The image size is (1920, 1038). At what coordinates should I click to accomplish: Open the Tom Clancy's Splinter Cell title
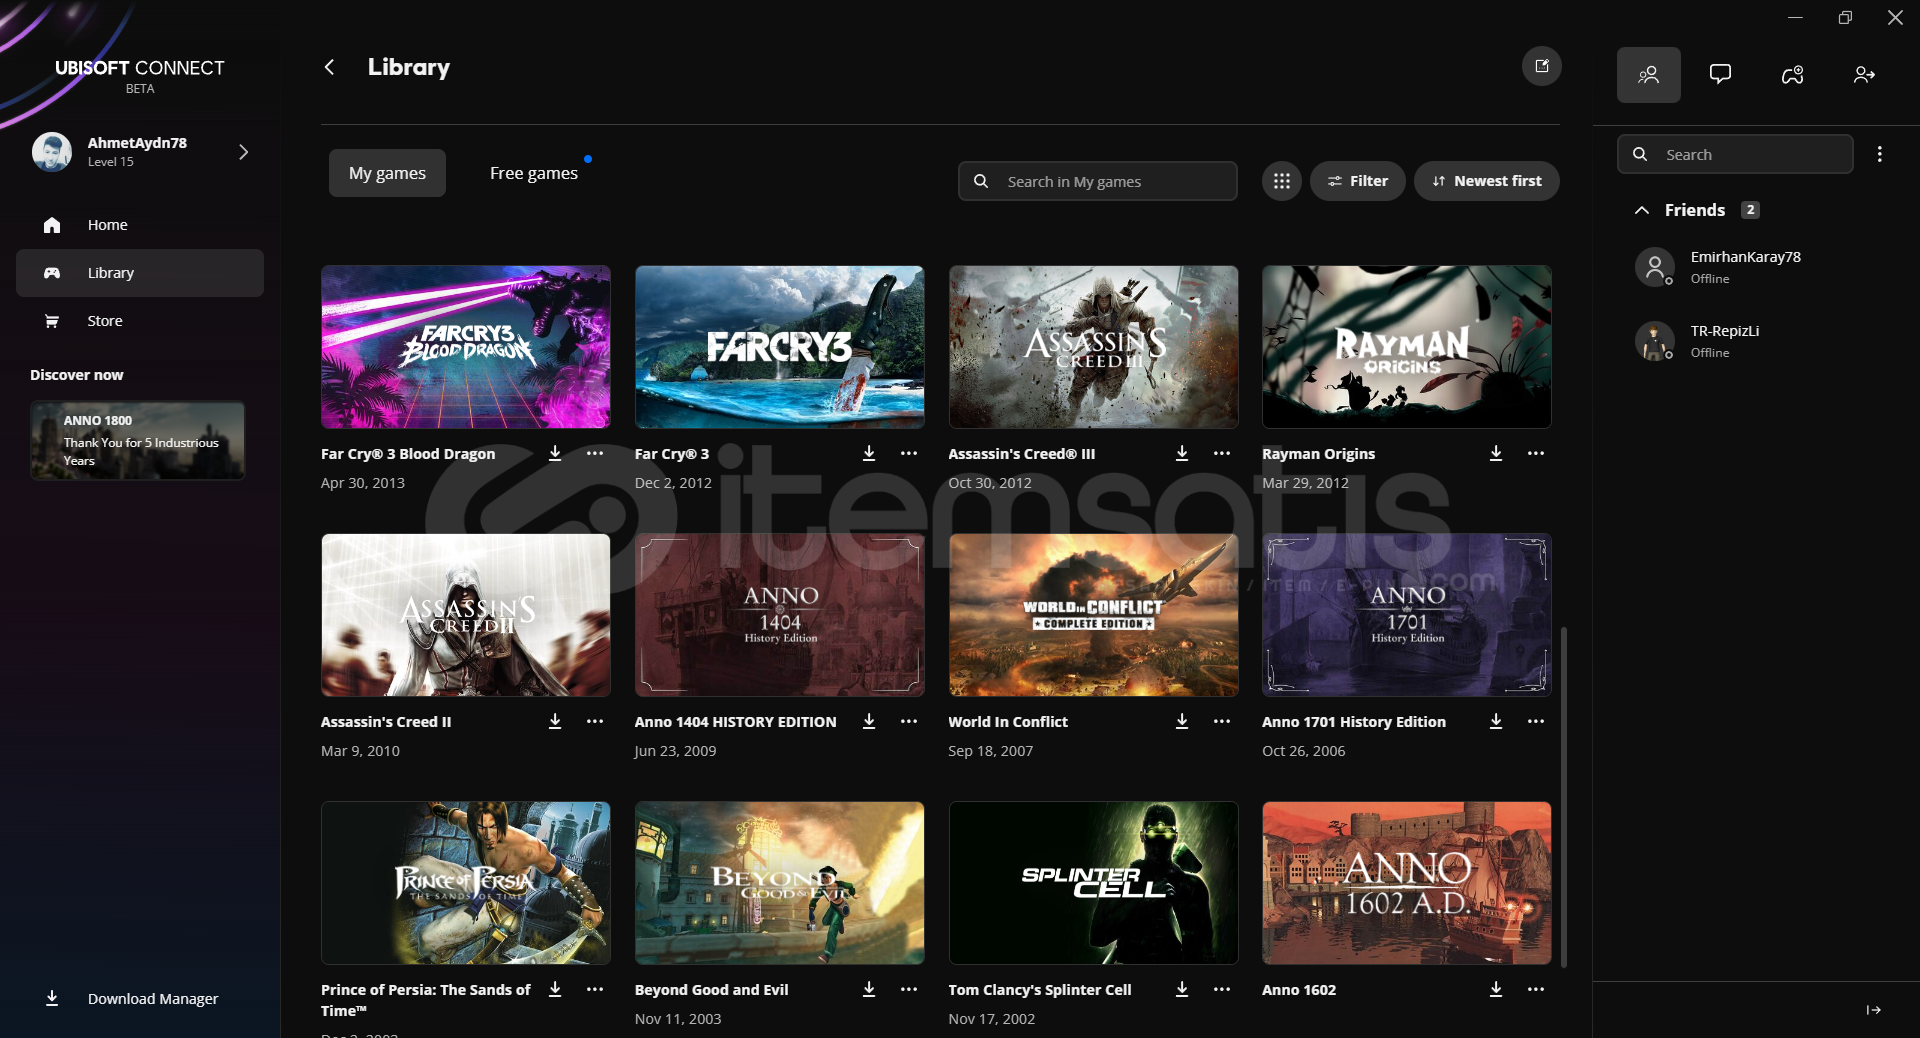1039,990
